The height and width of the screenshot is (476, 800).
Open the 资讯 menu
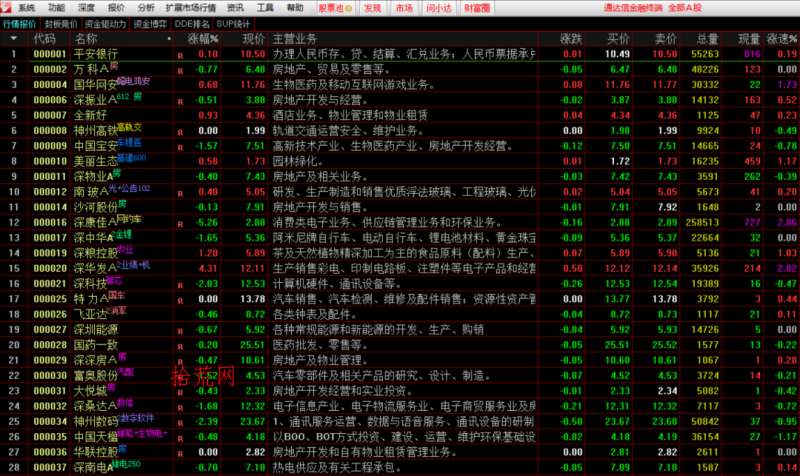click(x=235, y=8)
